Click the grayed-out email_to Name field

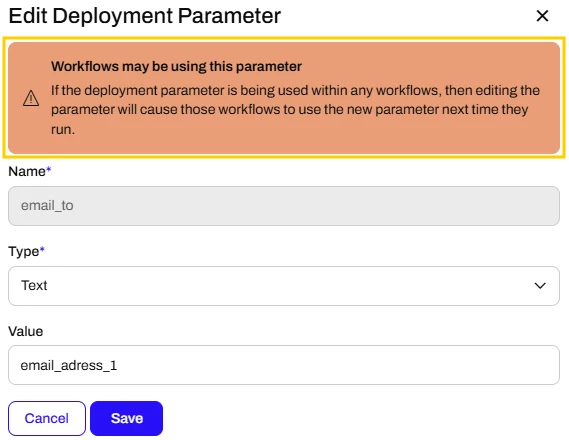click(284, 206)
